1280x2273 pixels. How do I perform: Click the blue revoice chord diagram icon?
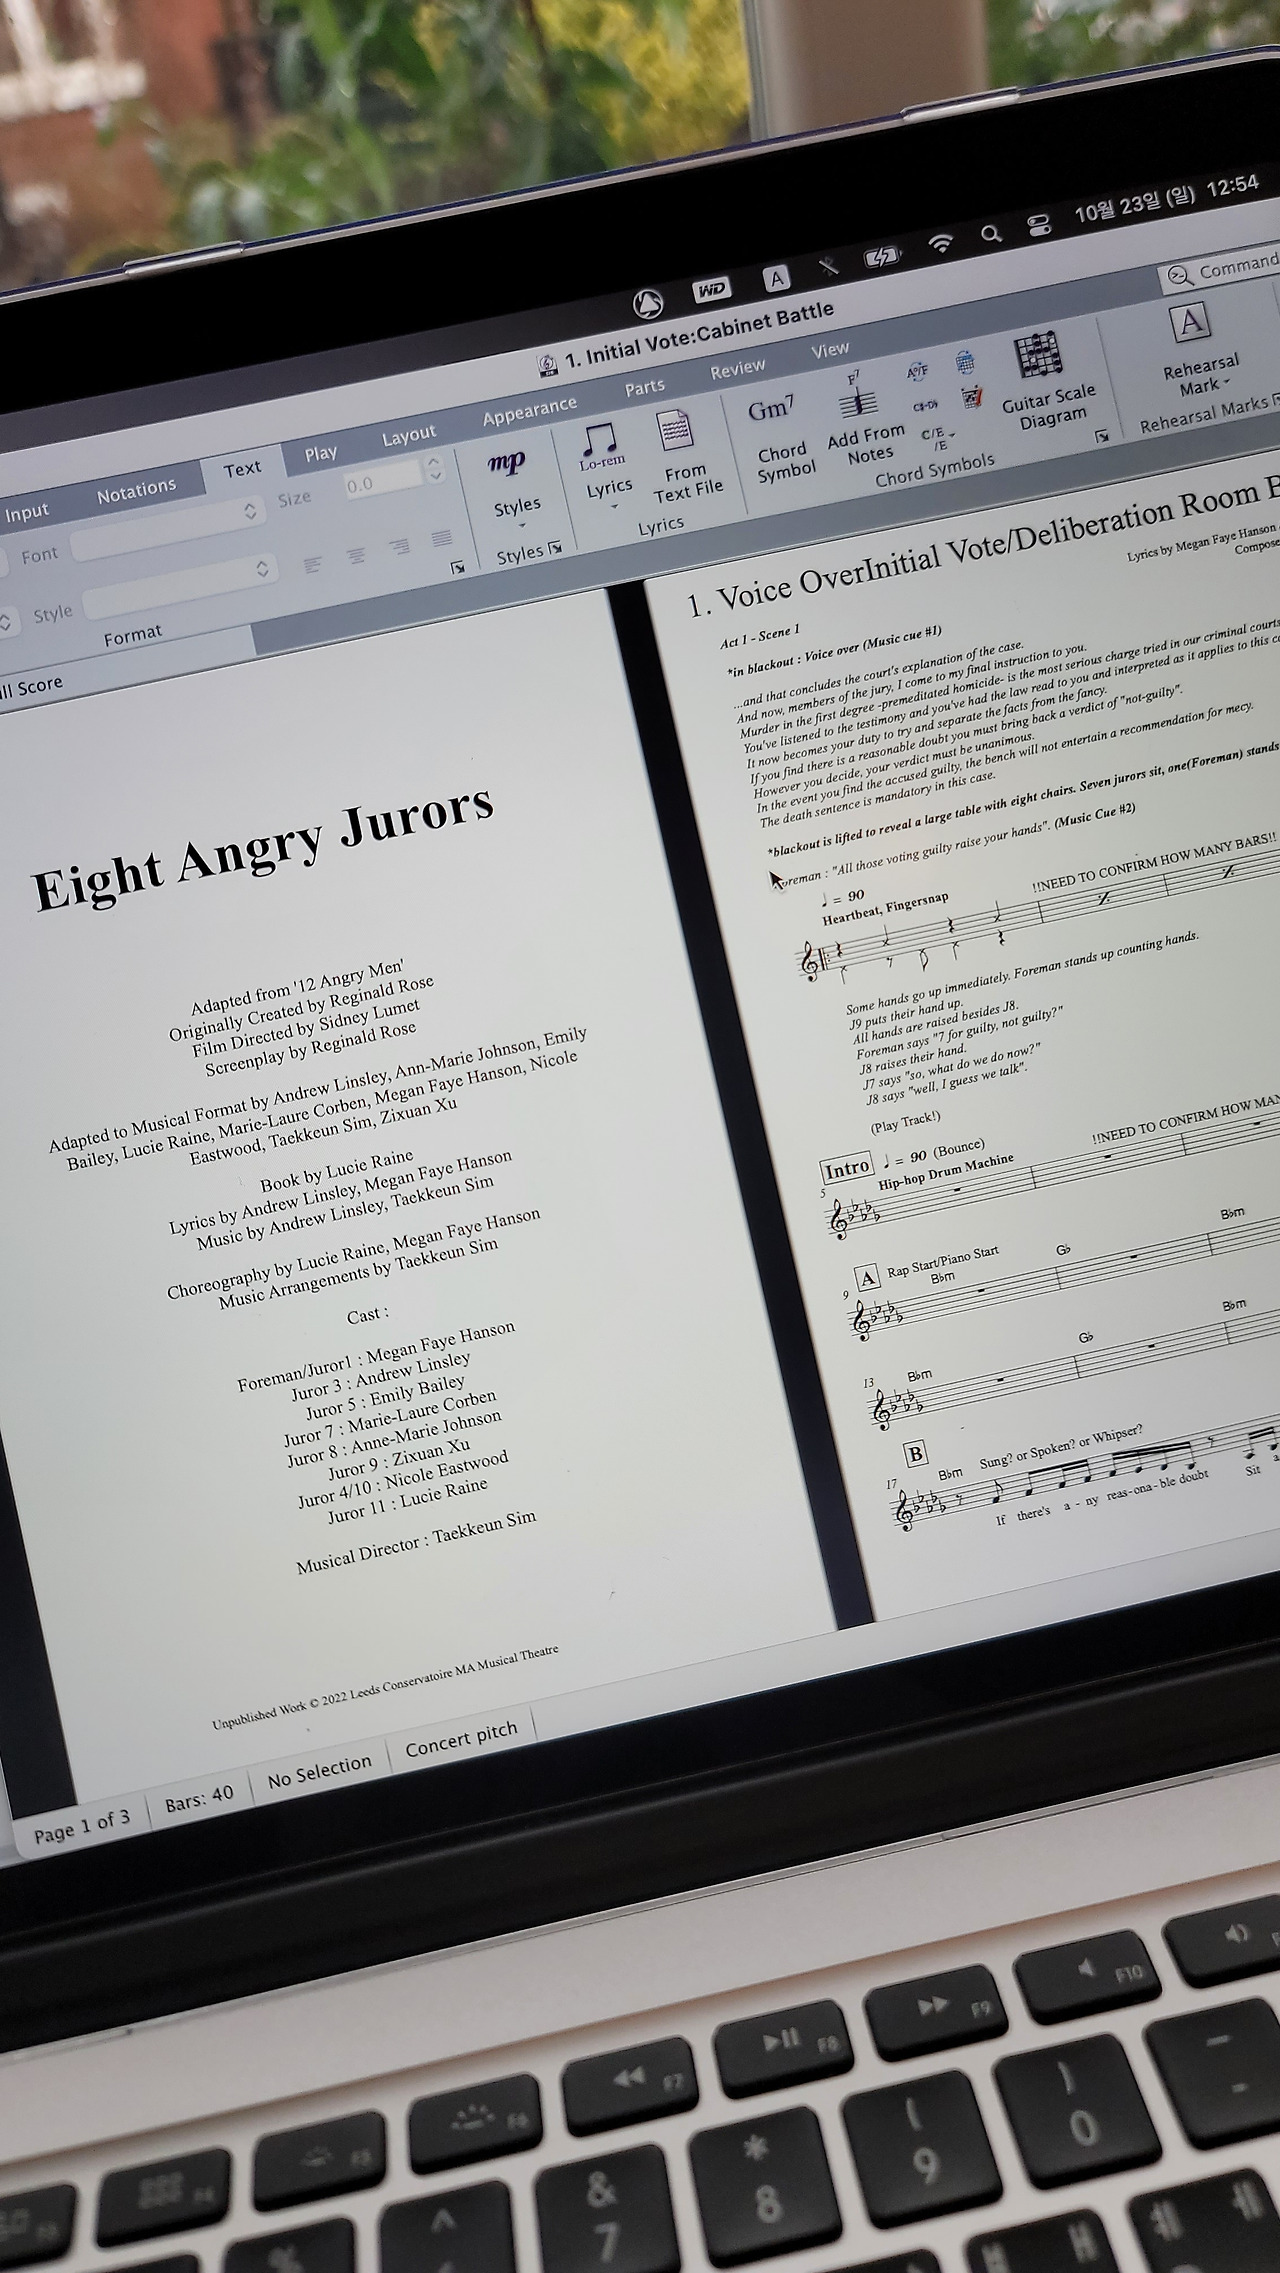(x=965, y=361)
